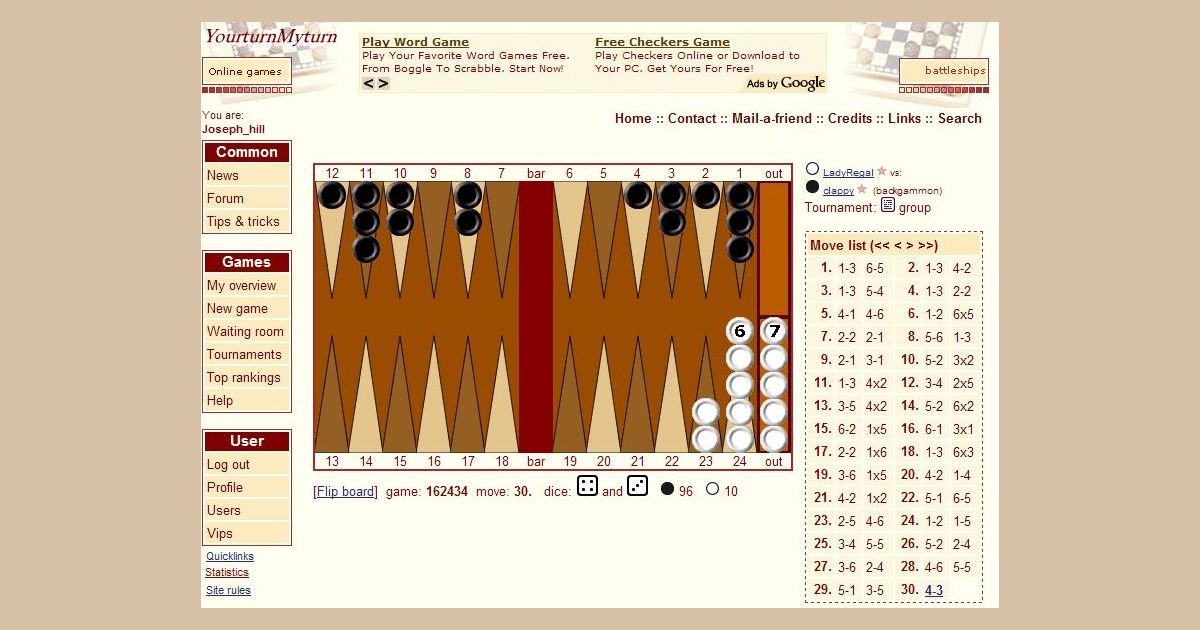The width and height of the screenshot is (1200, 630).
Task: Open Links in top navigation
Action: click(905, 118)
